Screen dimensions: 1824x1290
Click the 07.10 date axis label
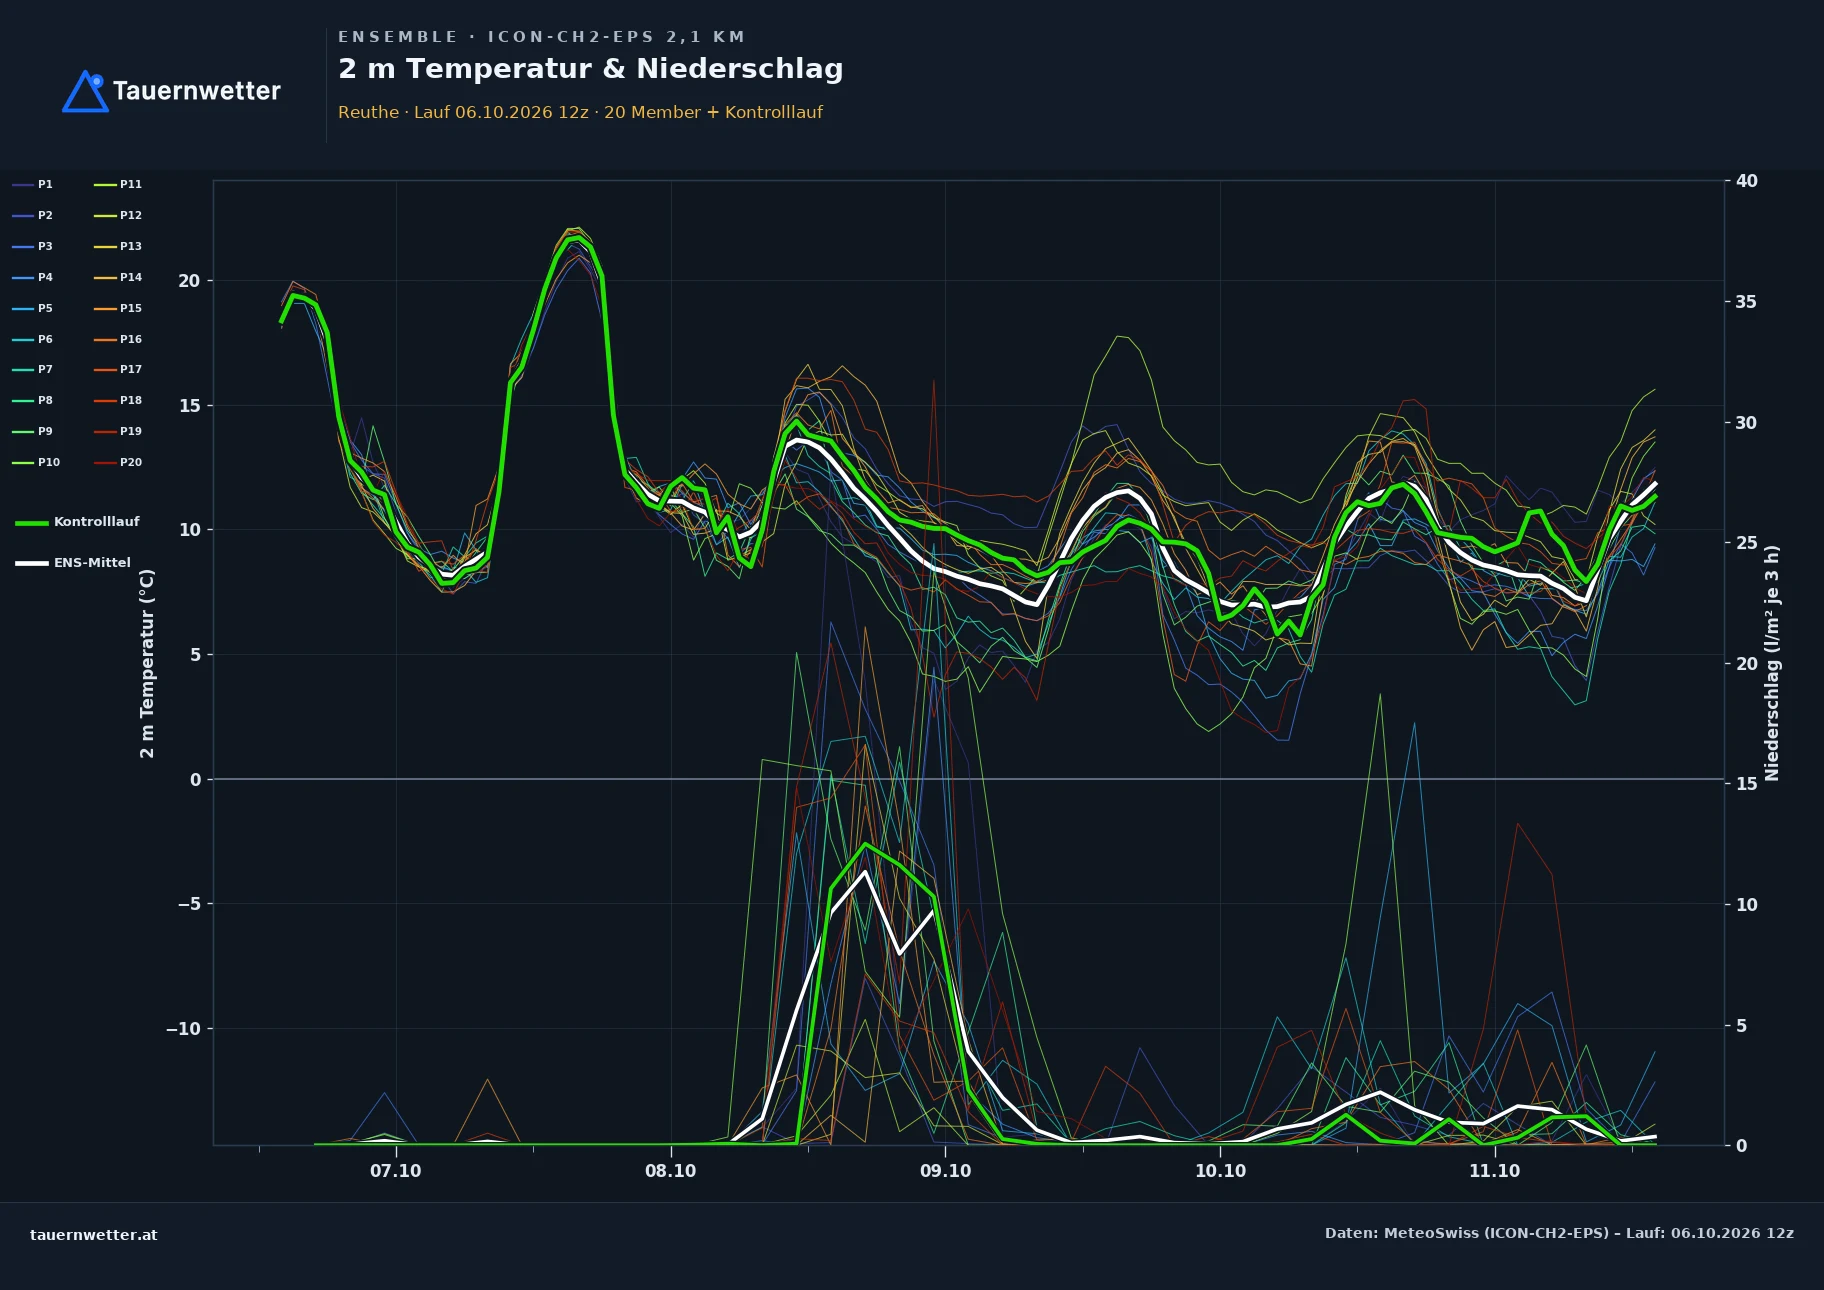coord(396,1171)
